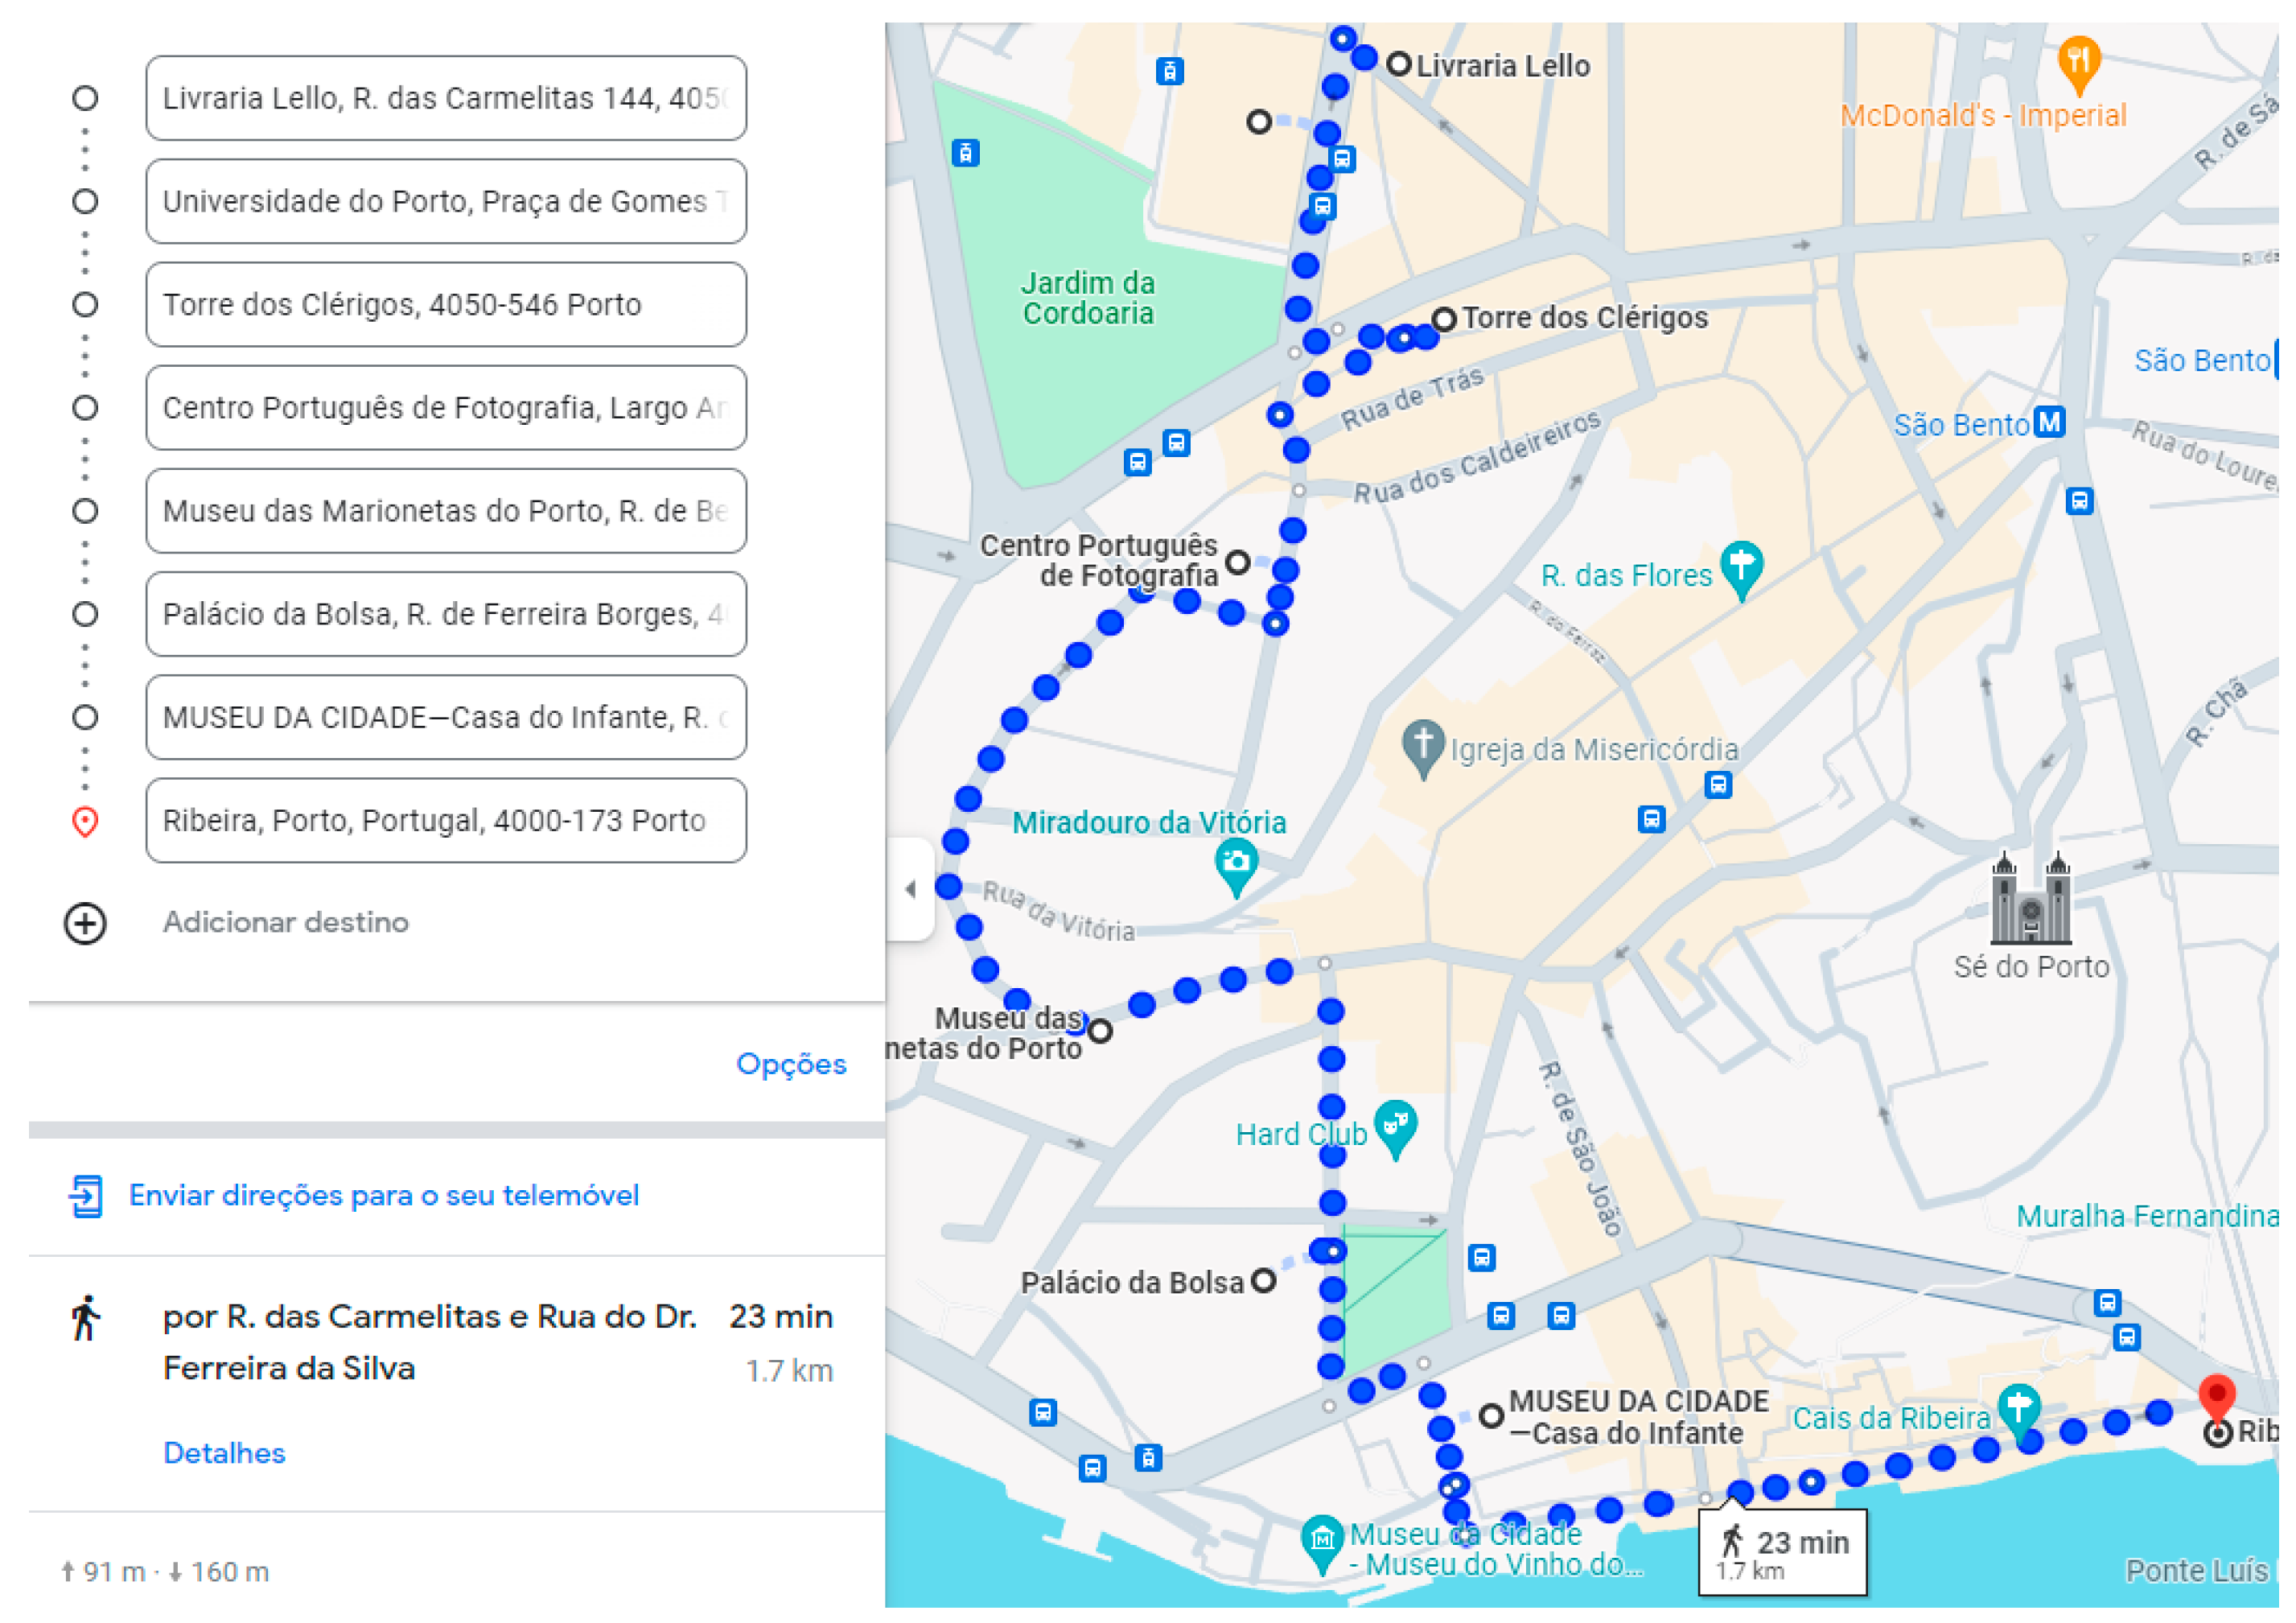Click the Adicionar destino plus icon
This screenshot has width=2296, height=1623.
pos(85,923)
